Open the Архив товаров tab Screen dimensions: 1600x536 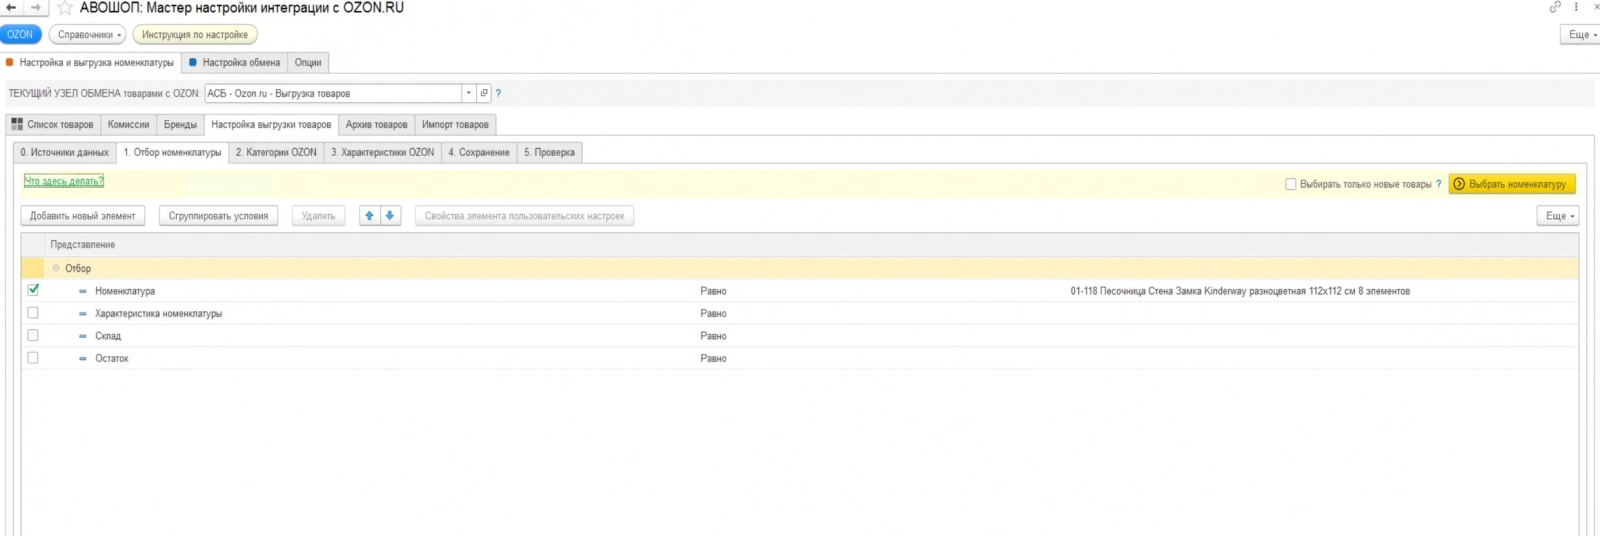point(376,124)
